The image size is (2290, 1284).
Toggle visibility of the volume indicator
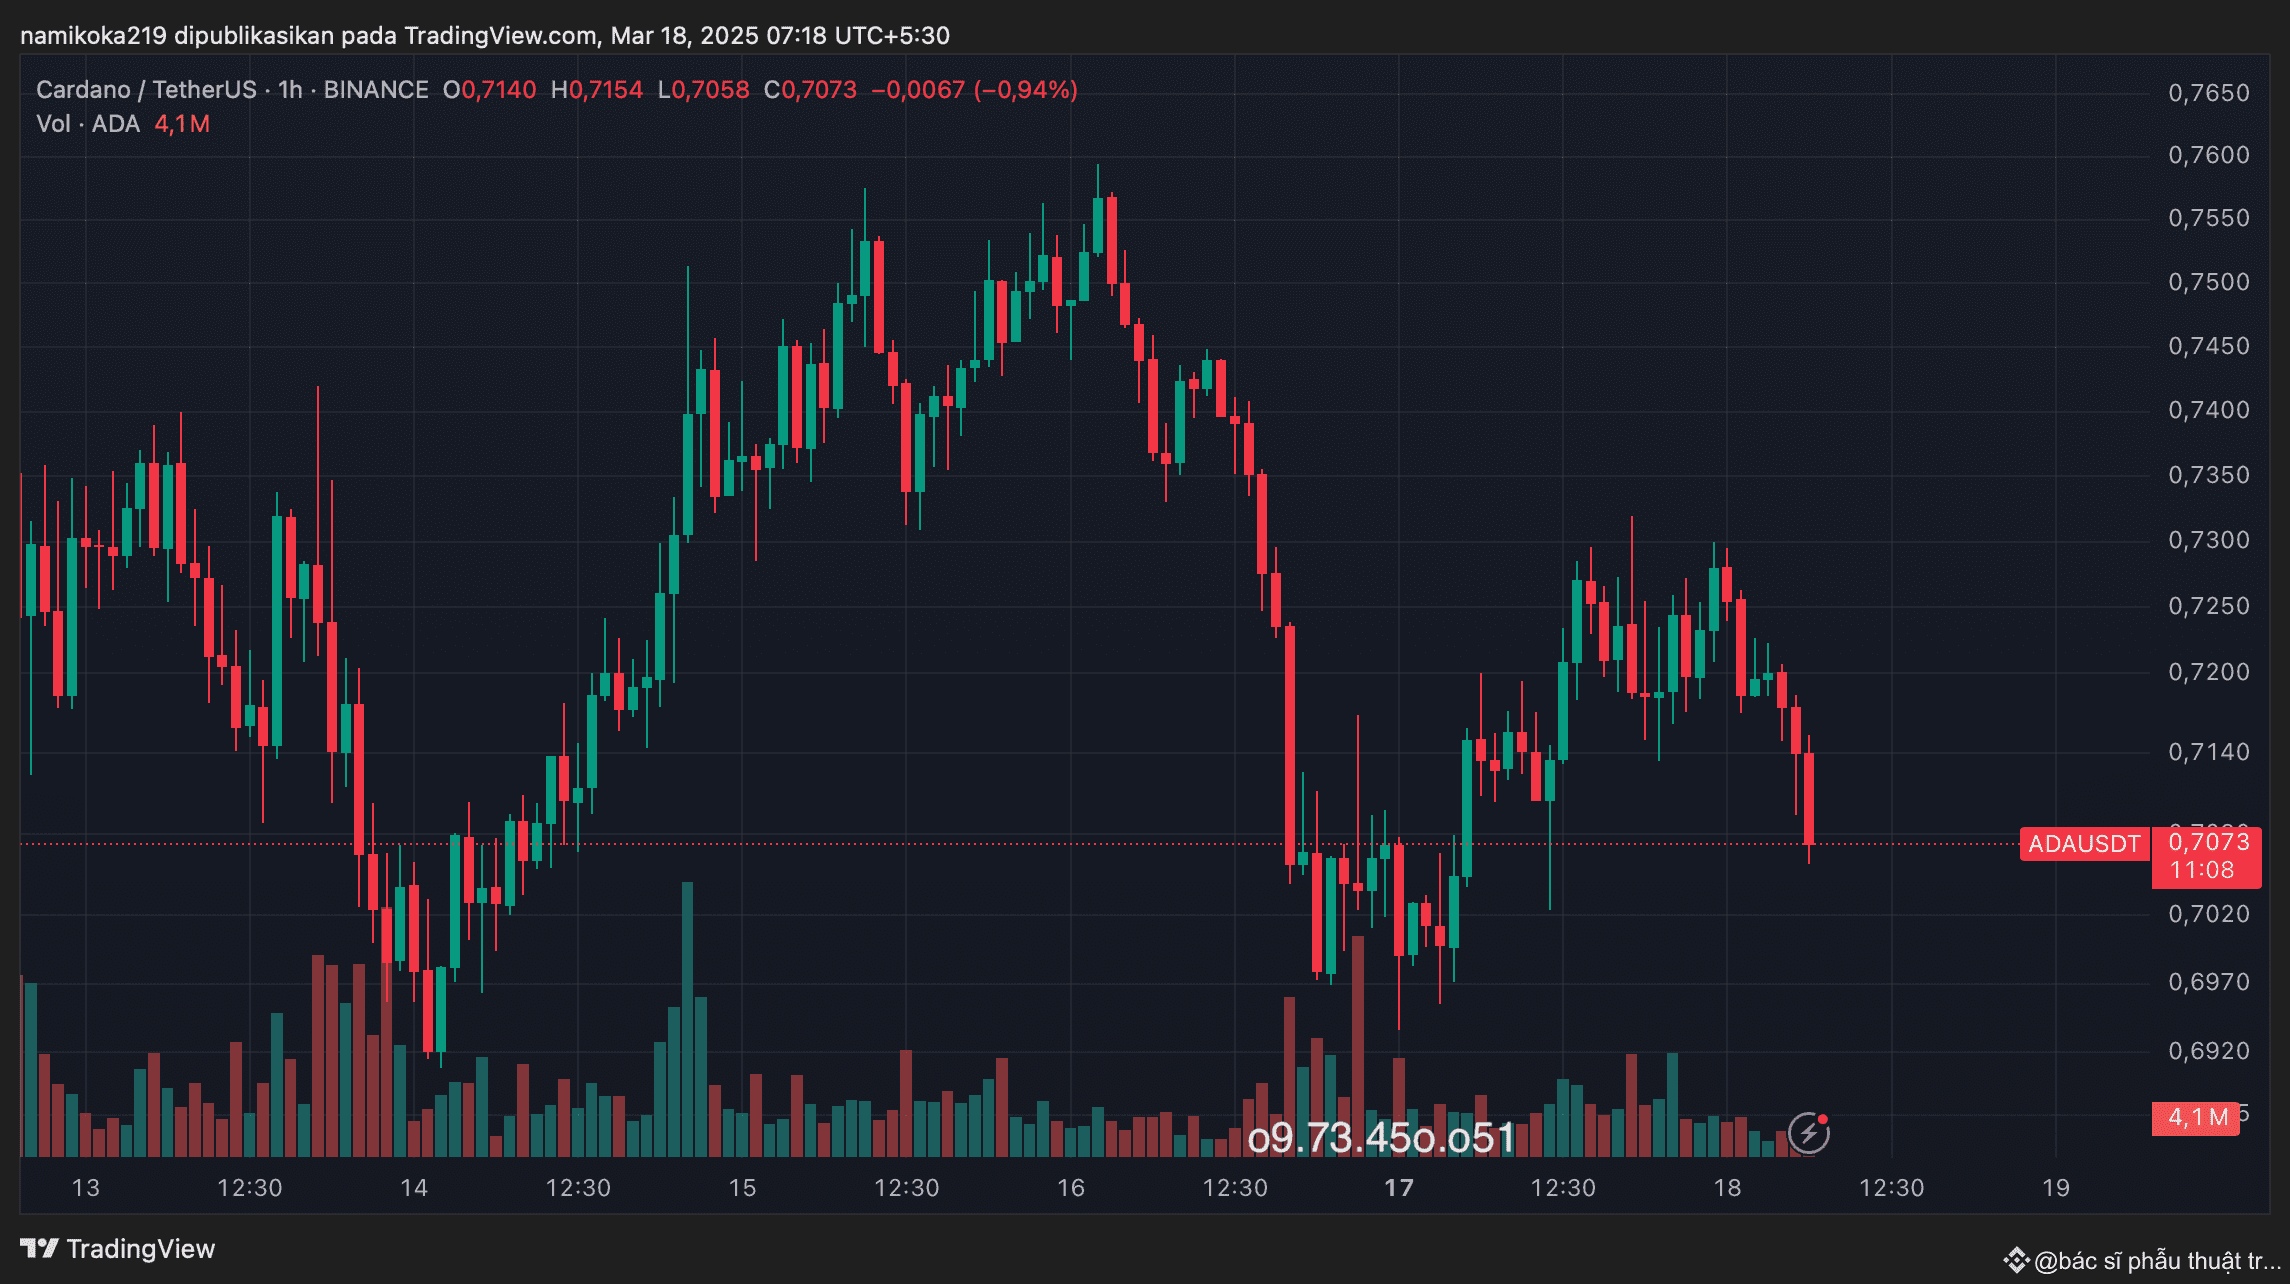click(x=88, y=124)
